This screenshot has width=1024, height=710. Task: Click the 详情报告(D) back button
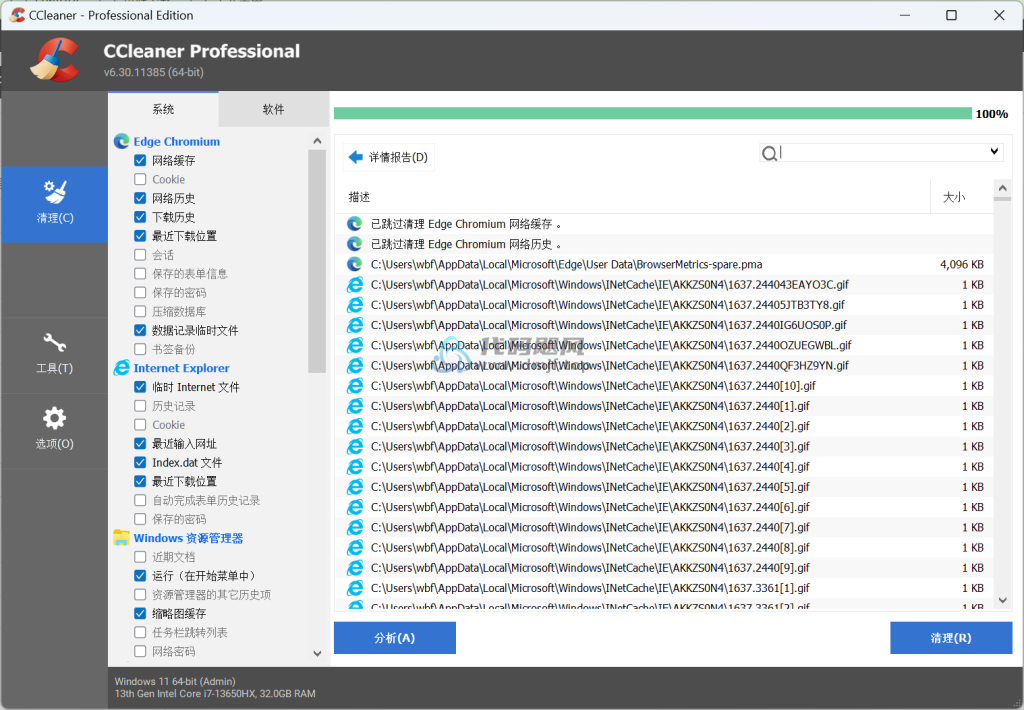(x=389, y=157)
